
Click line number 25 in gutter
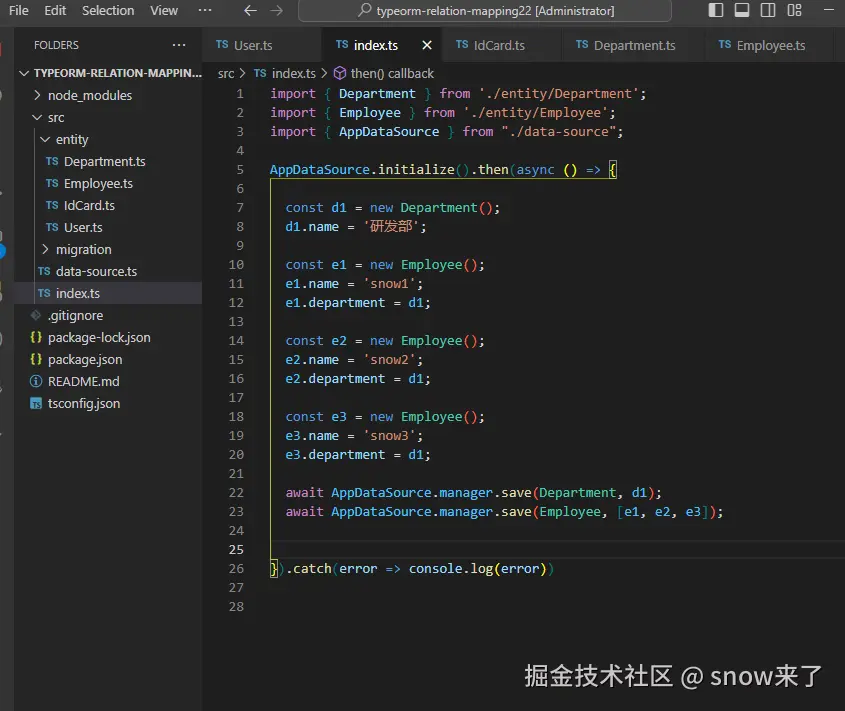(236, 550)
